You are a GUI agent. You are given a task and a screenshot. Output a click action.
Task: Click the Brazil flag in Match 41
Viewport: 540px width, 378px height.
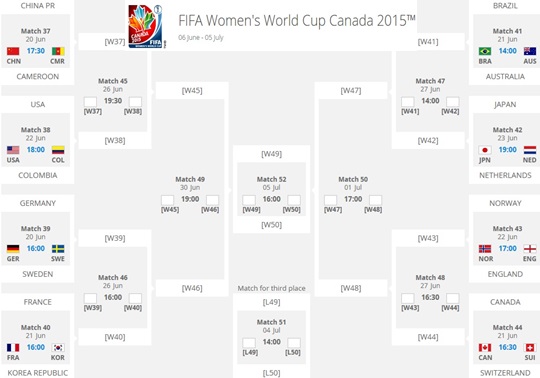pos(485,51)
